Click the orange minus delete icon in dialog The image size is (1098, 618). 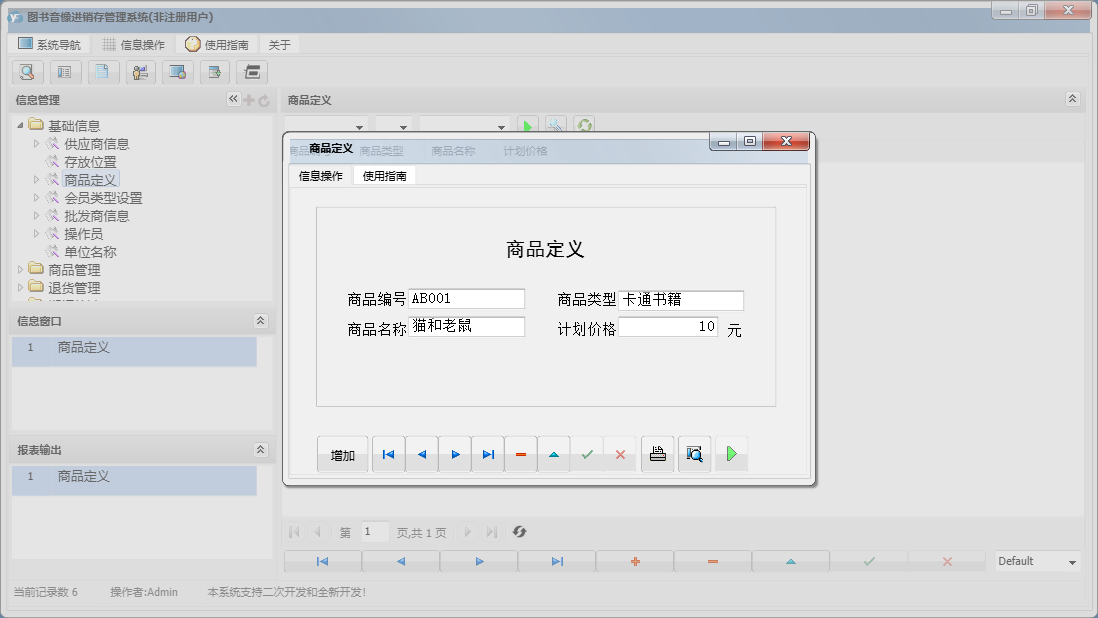point(521,454)
